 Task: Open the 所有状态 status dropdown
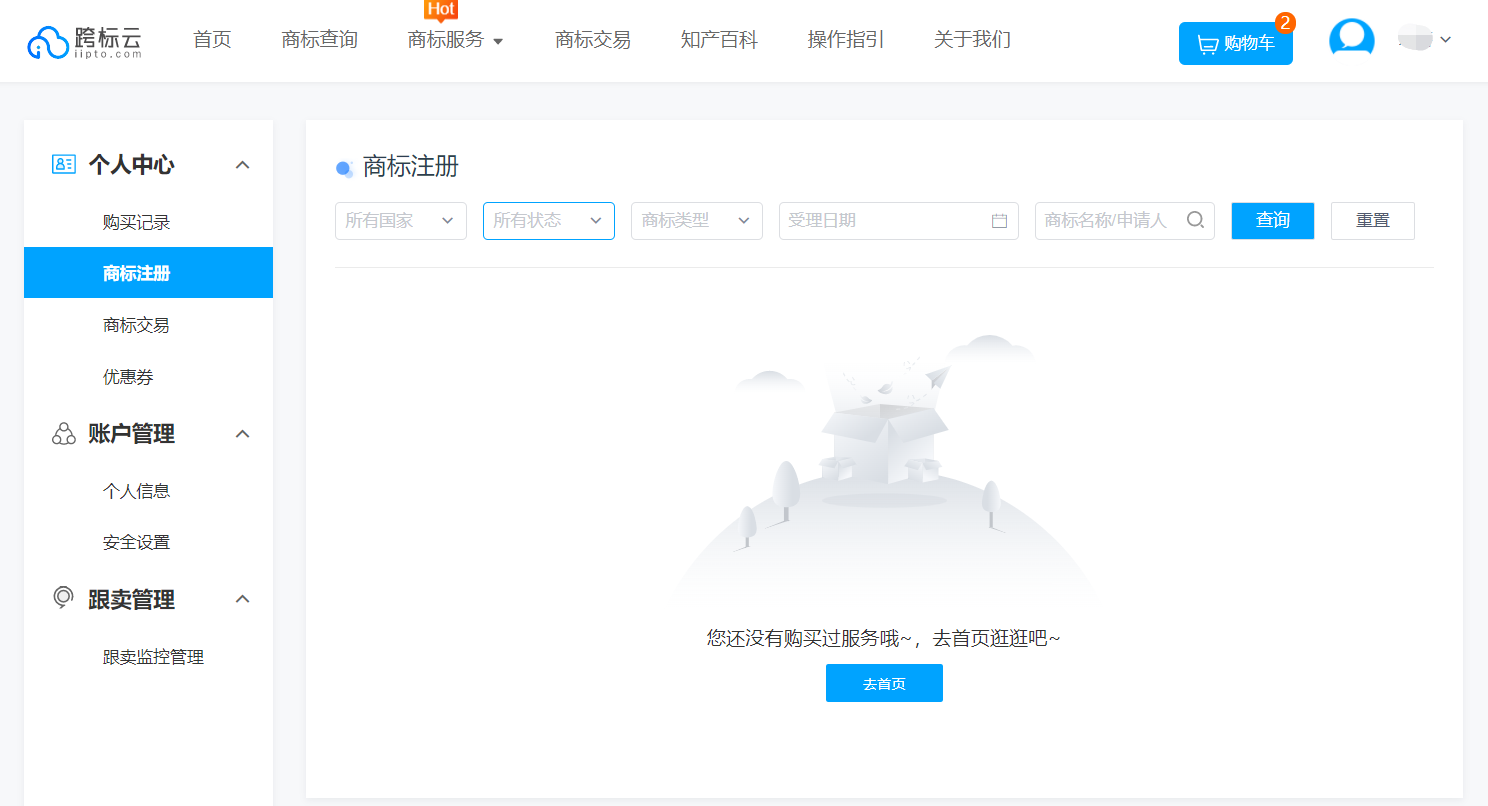coord(548,220)
